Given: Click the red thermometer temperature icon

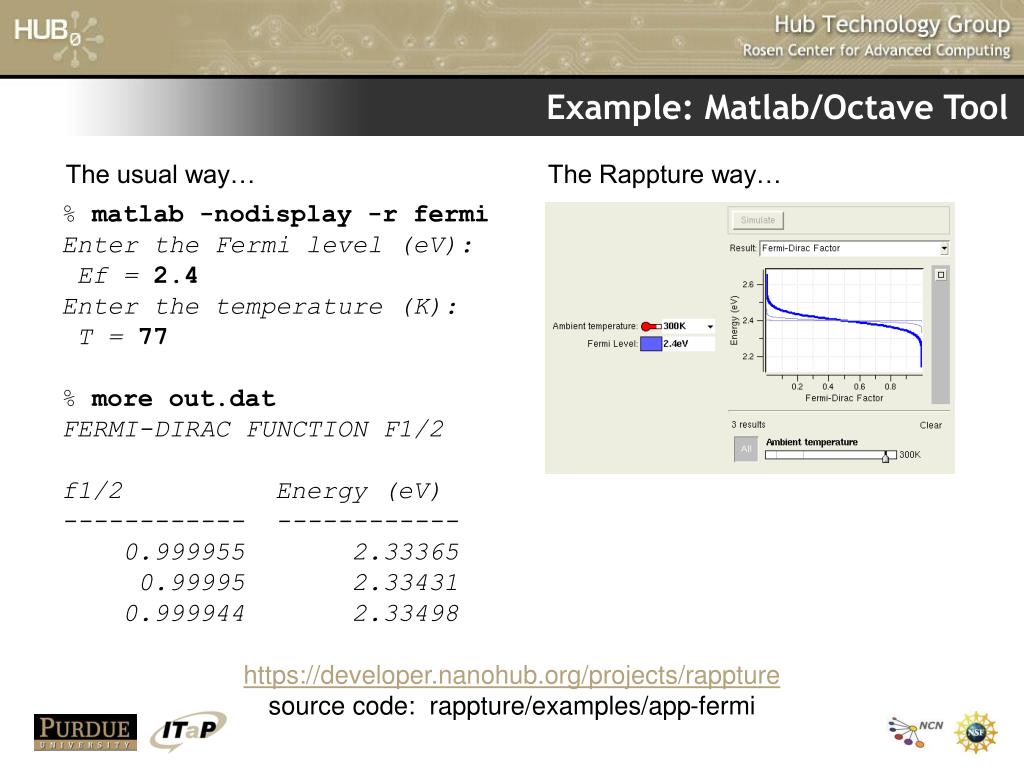Looking at the screenshot, I should tap(650, 326).
